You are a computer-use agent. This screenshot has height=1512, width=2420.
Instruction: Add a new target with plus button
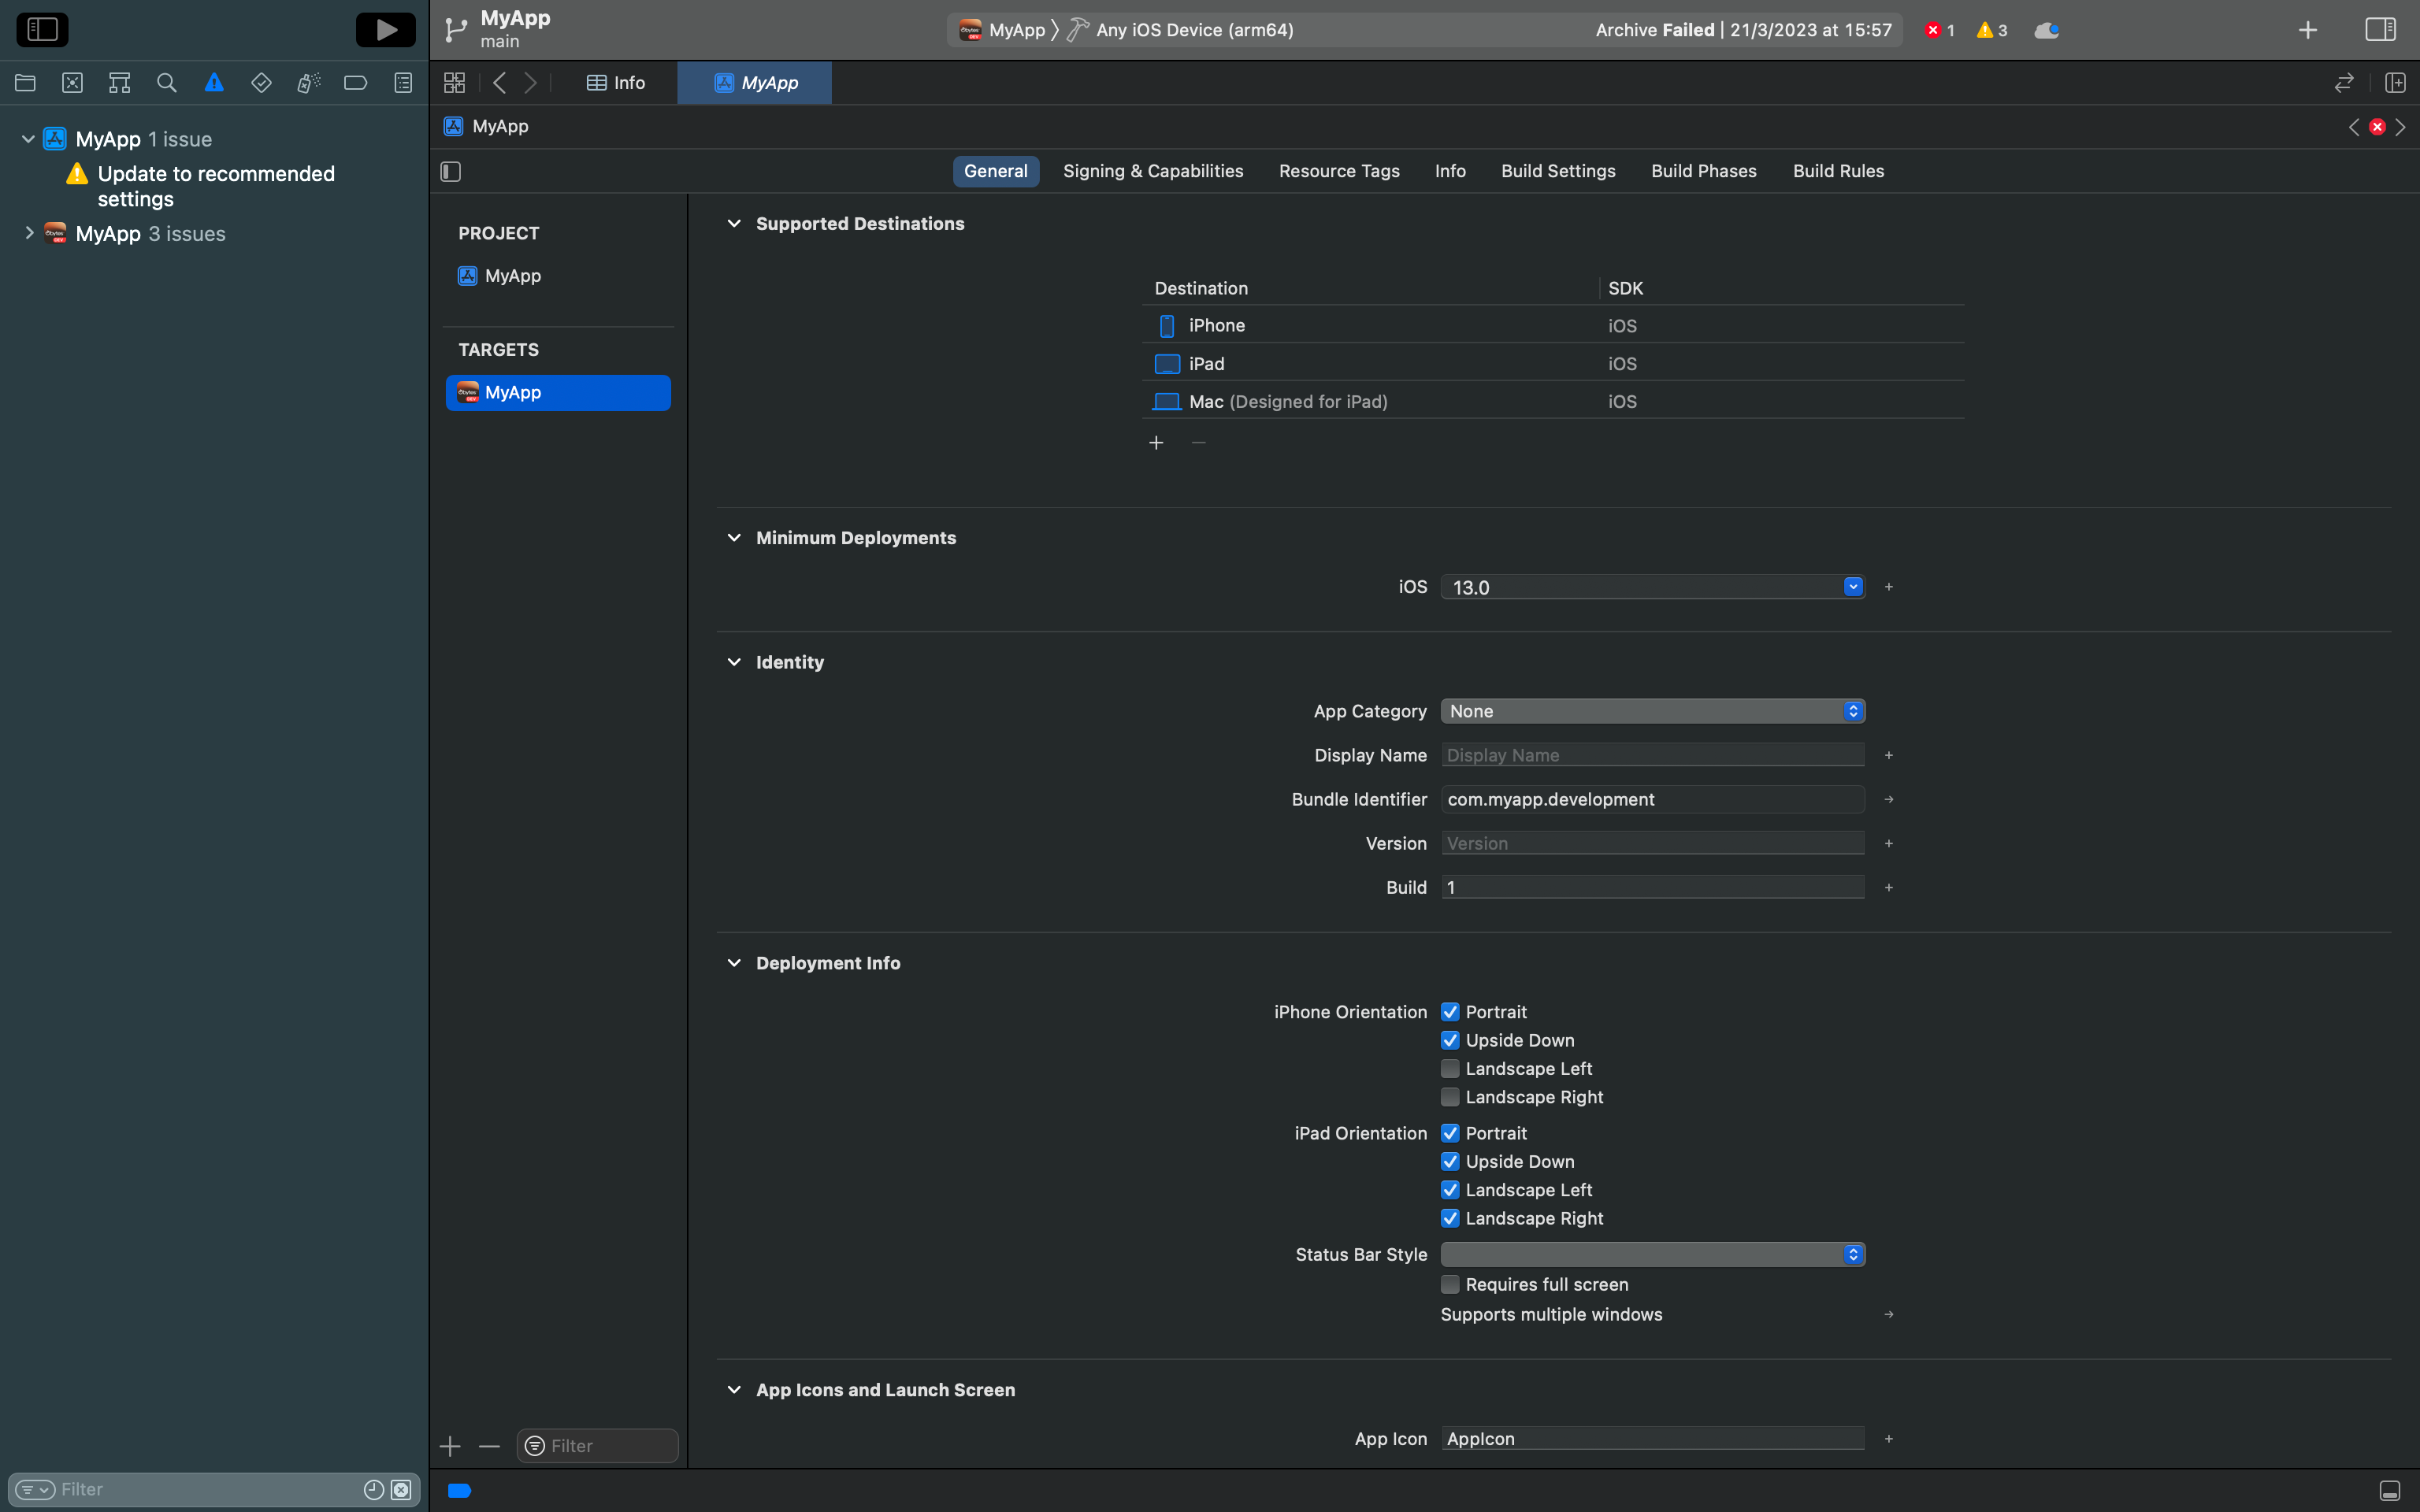pyautogui.click(x=450, y=1446)
